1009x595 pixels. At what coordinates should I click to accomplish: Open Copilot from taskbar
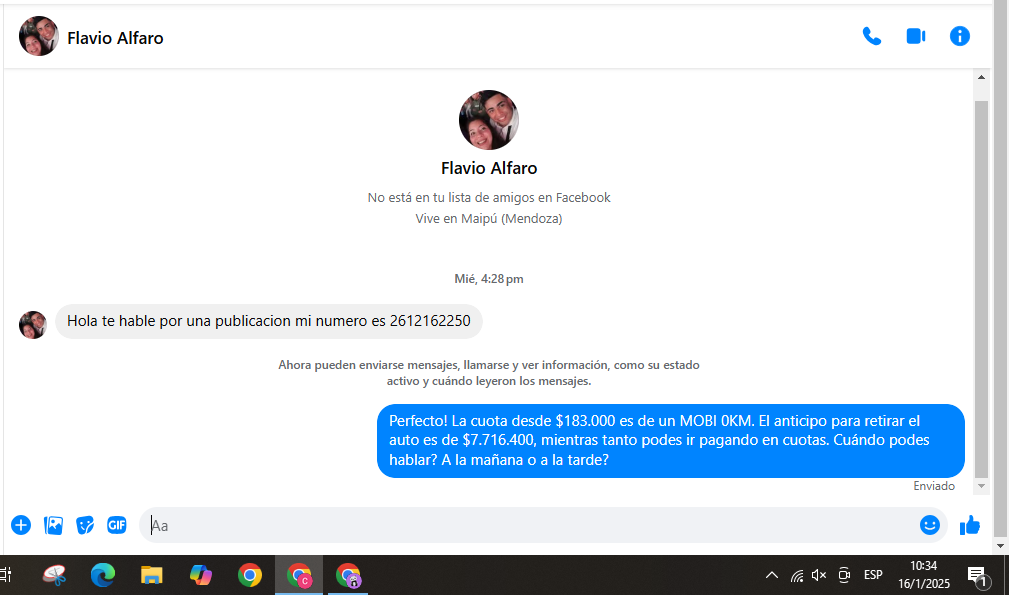201,575
